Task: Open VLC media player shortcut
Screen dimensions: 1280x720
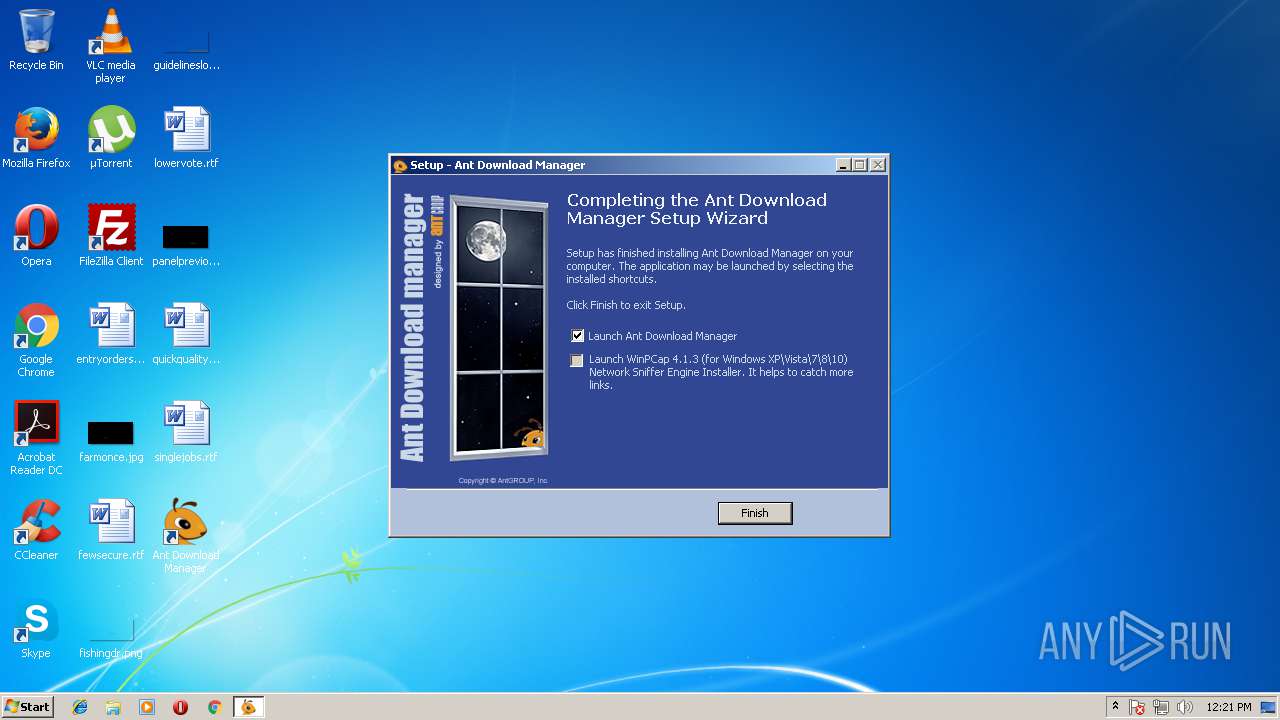Action: click(x=110, y=46)
